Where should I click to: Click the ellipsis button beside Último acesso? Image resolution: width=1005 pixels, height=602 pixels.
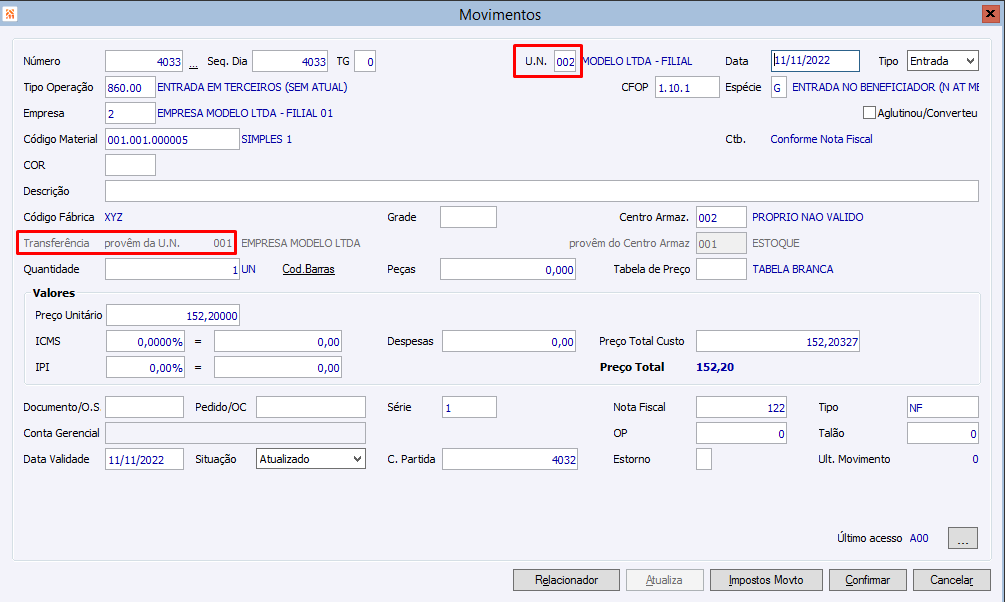[963, 539]
